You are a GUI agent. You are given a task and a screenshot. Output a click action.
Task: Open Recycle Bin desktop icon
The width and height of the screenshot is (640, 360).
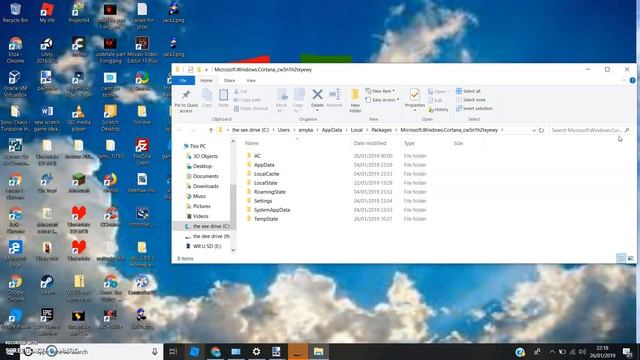[x=15, y=13]
